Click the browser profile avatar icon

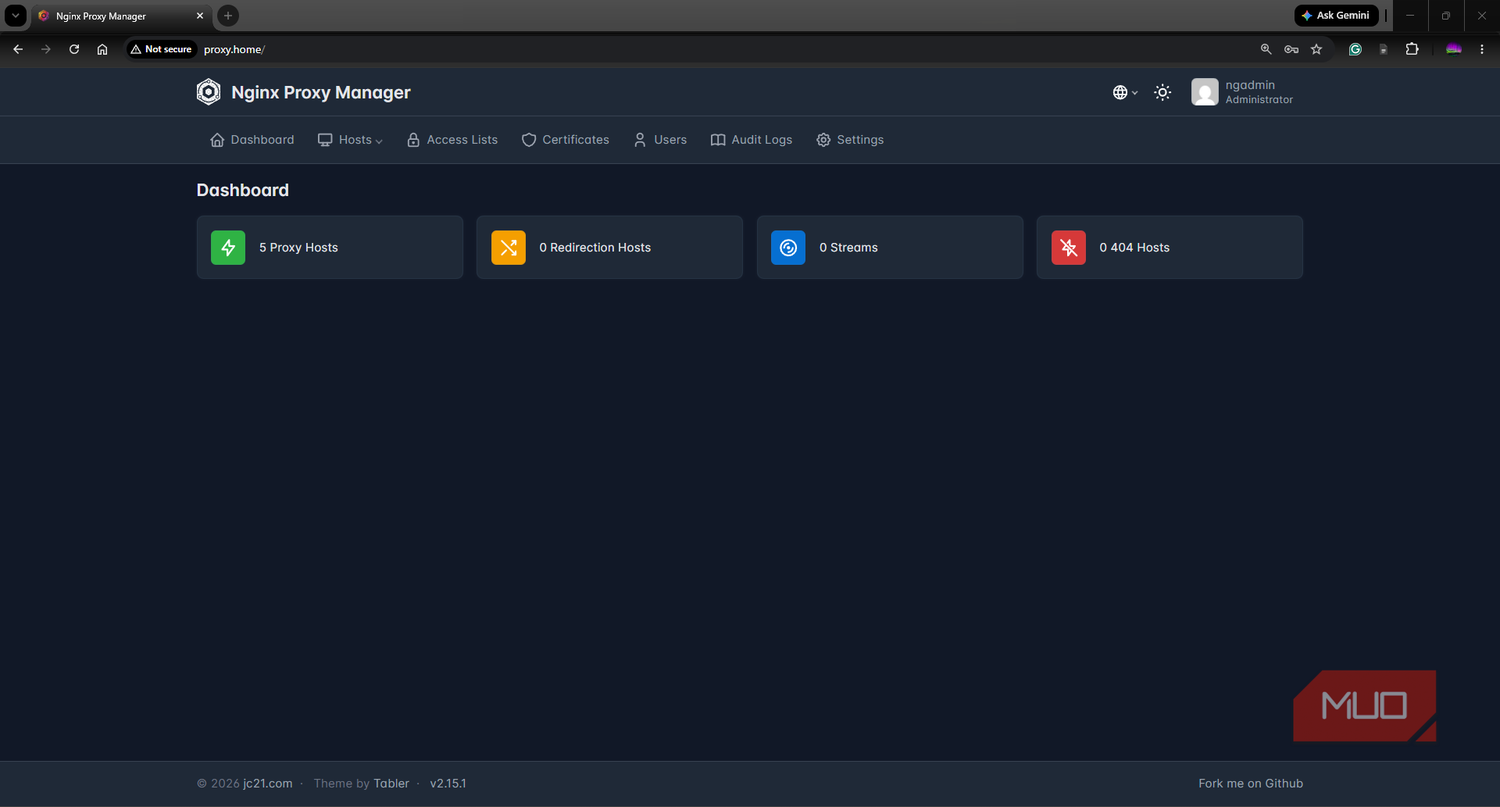pyautogui.click(x=1454, y=49)
